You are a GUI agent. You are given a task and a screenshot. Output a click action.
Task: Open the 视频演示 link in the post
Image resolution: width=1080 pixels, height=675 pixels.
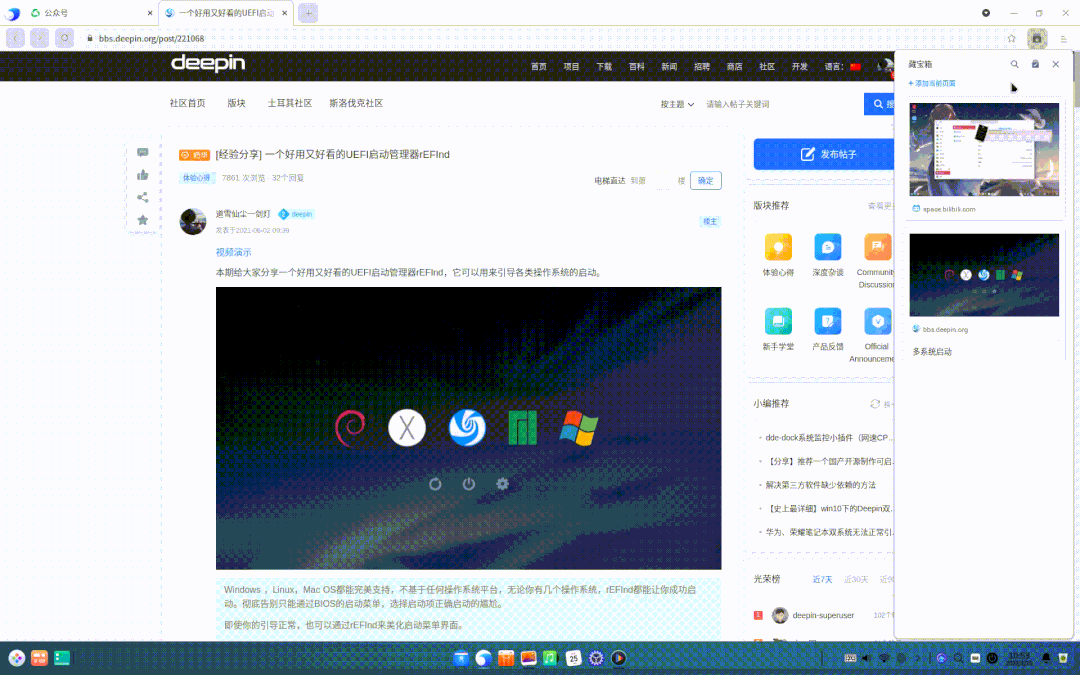point(233,251)
